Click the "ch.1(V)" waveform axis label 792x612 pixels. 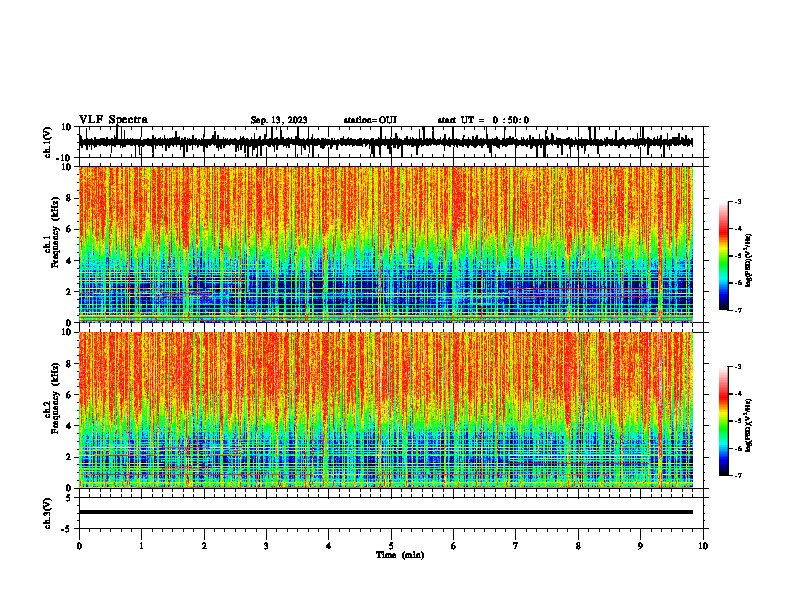[x=48, y=142]
